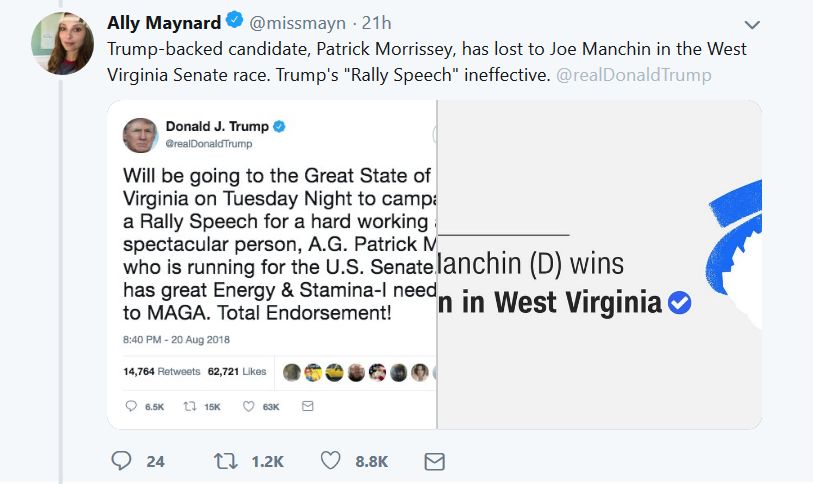
Task: Click the Direct Message envelope below the tweet
Action: (434, 461)
